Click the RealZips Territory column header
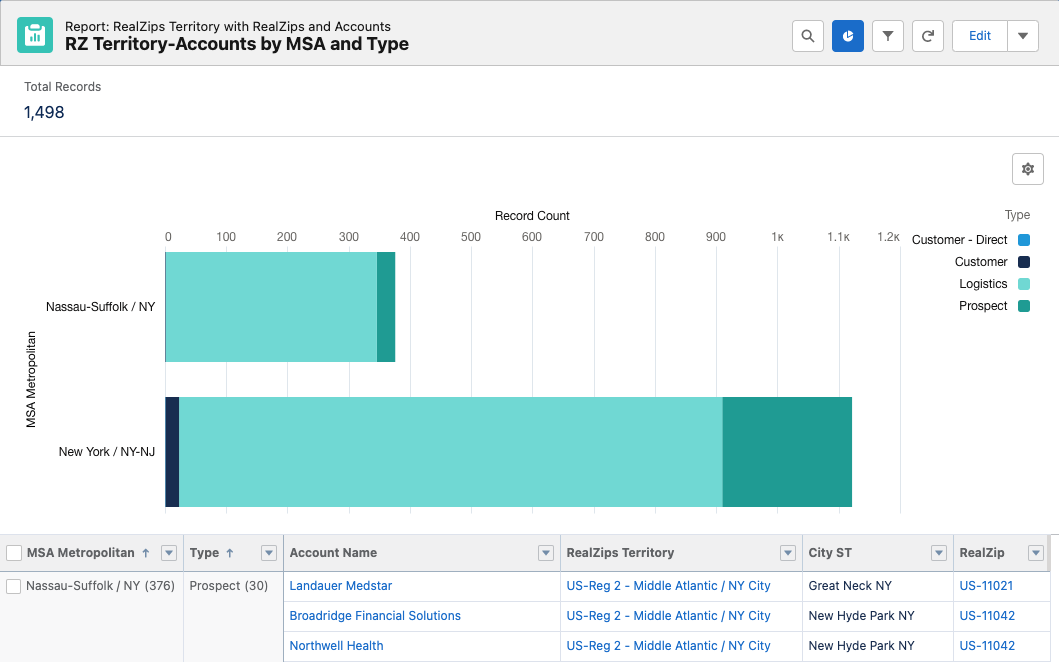This screenshot has width=1059, height=662. pyautogui.click(x=620, y=553)
